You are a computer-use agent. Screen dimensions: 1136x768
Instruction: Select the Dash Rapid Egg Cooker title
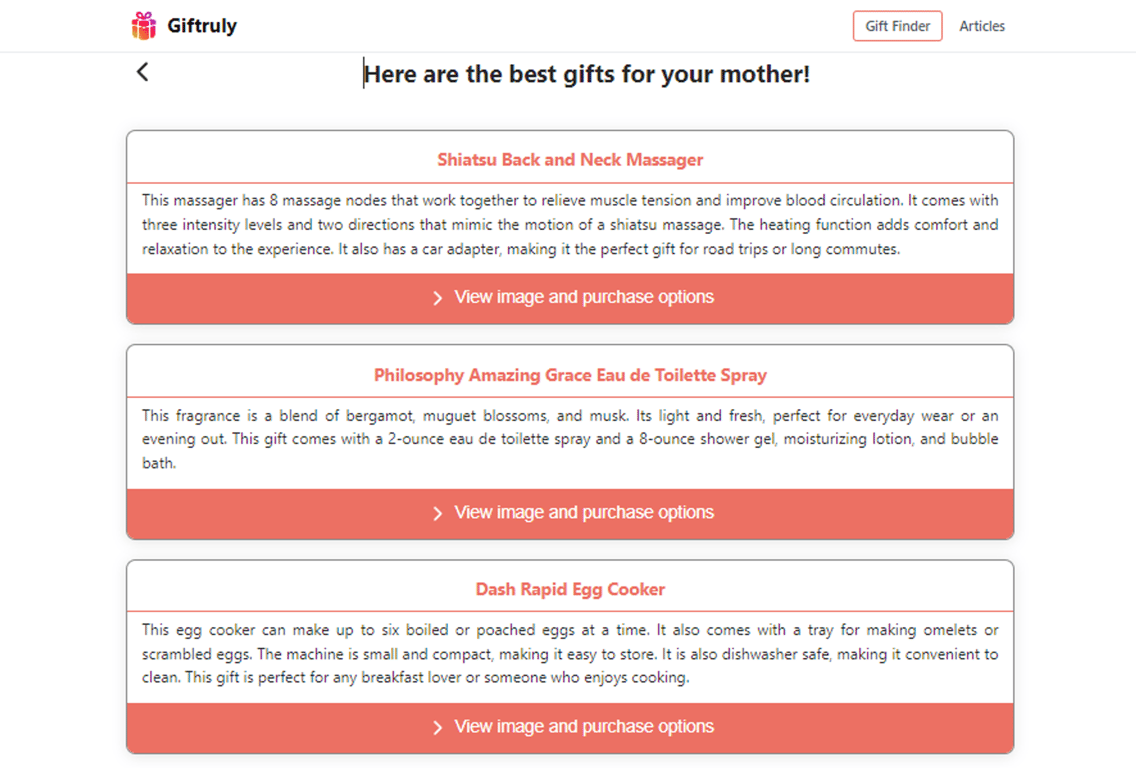point(570,590)
